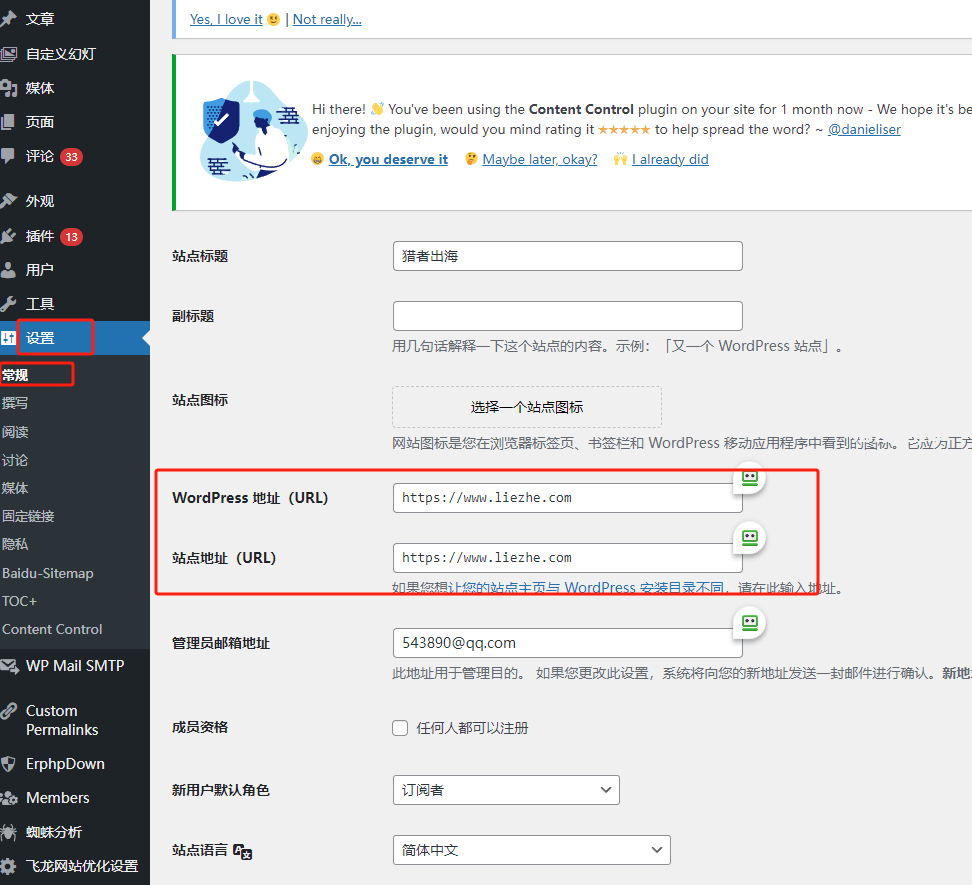Viewport: 972px width, 885px height.
Task: Open 撰写 settings submenu
Action: (15, 403)
